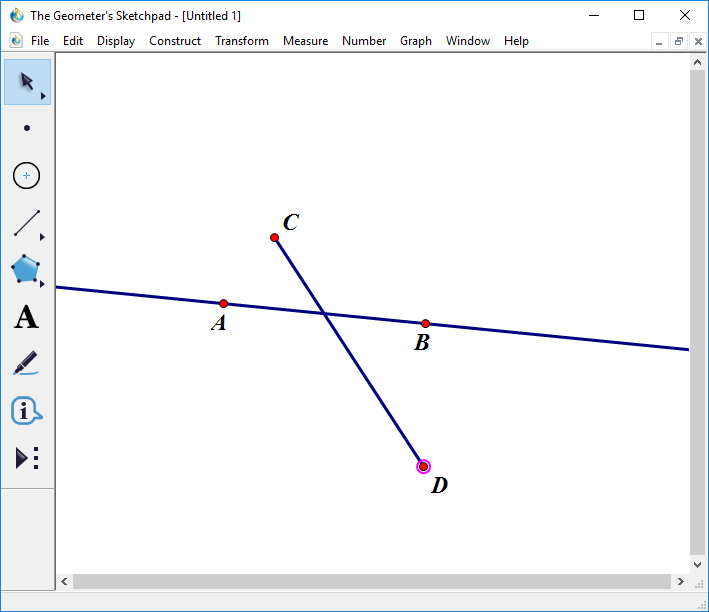Image resolution: width=709 pixels, height=612 pixels.
Task: Open the Graph menu
Action: click(416, 41)
